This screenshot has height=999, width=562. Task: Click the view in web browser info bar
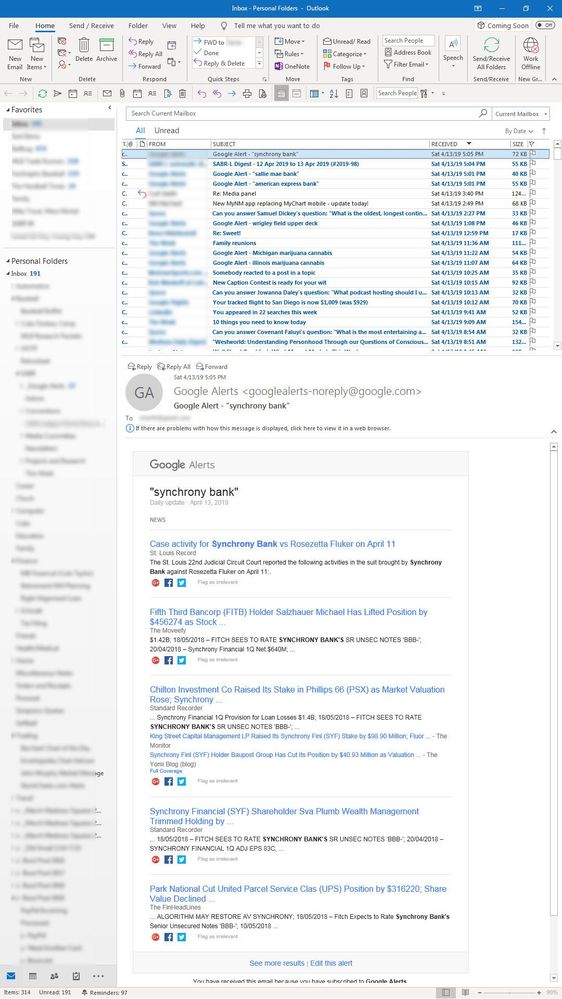click(258, 429)
